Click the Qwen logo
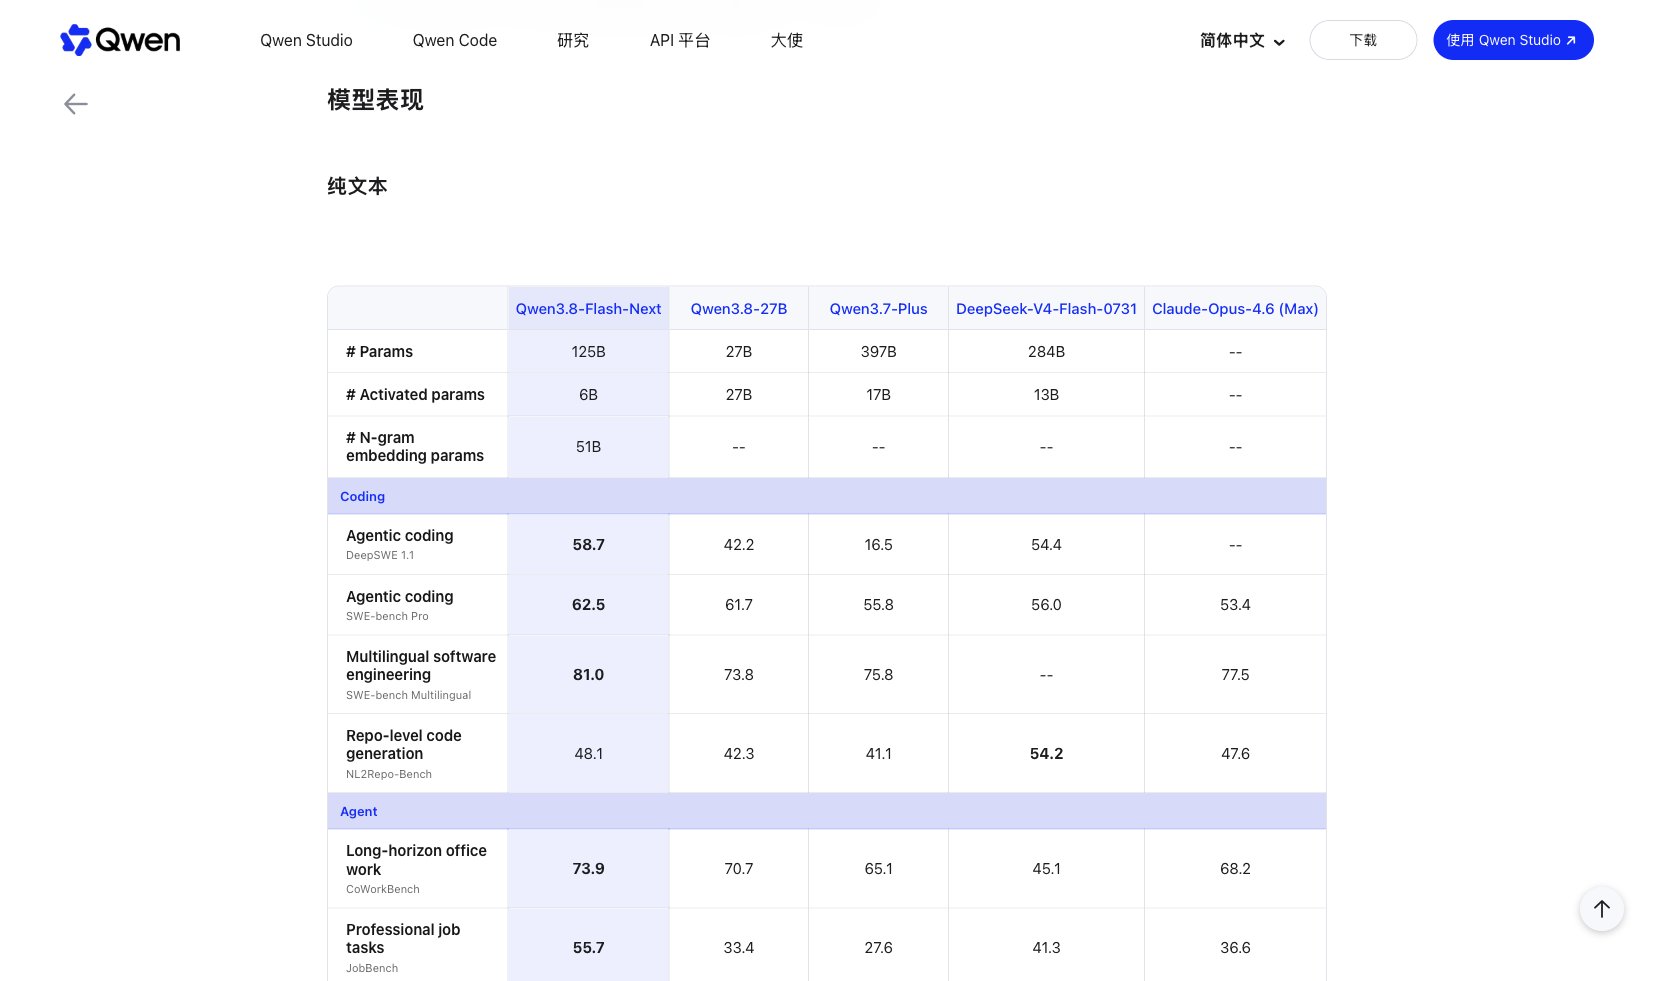 pyautogui.click(x=120, y=40)
